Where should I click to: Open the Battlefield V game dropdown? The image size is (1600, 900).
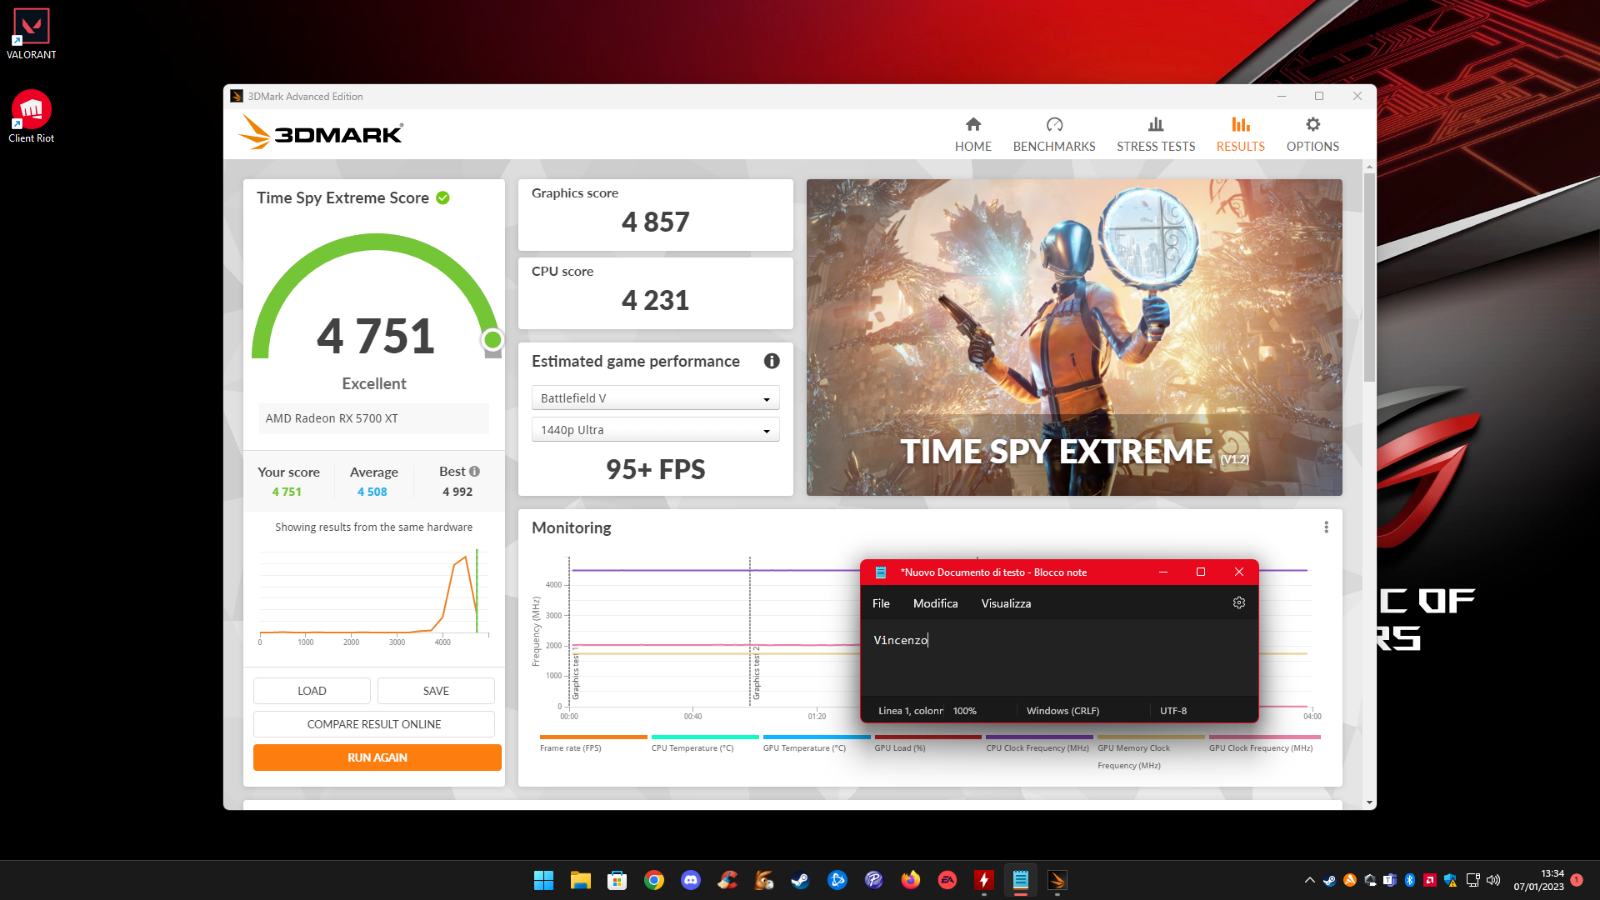655,398
